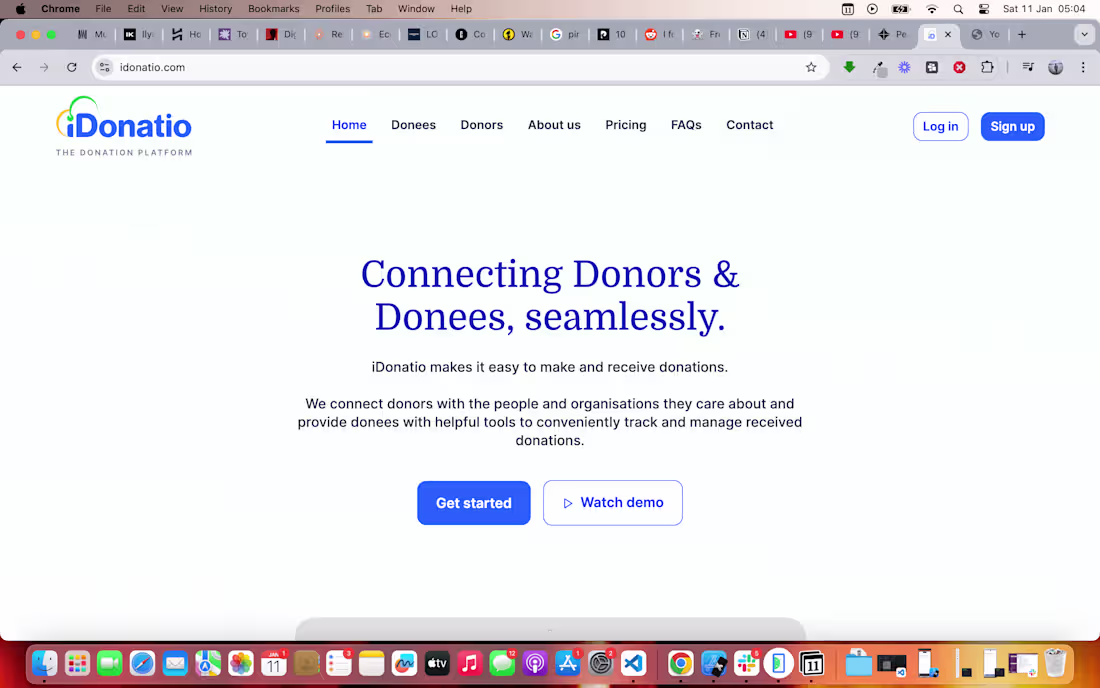Focus the idonatio.com address bar
This screenshot has height=688, width=1100.
tap(460, 67)
